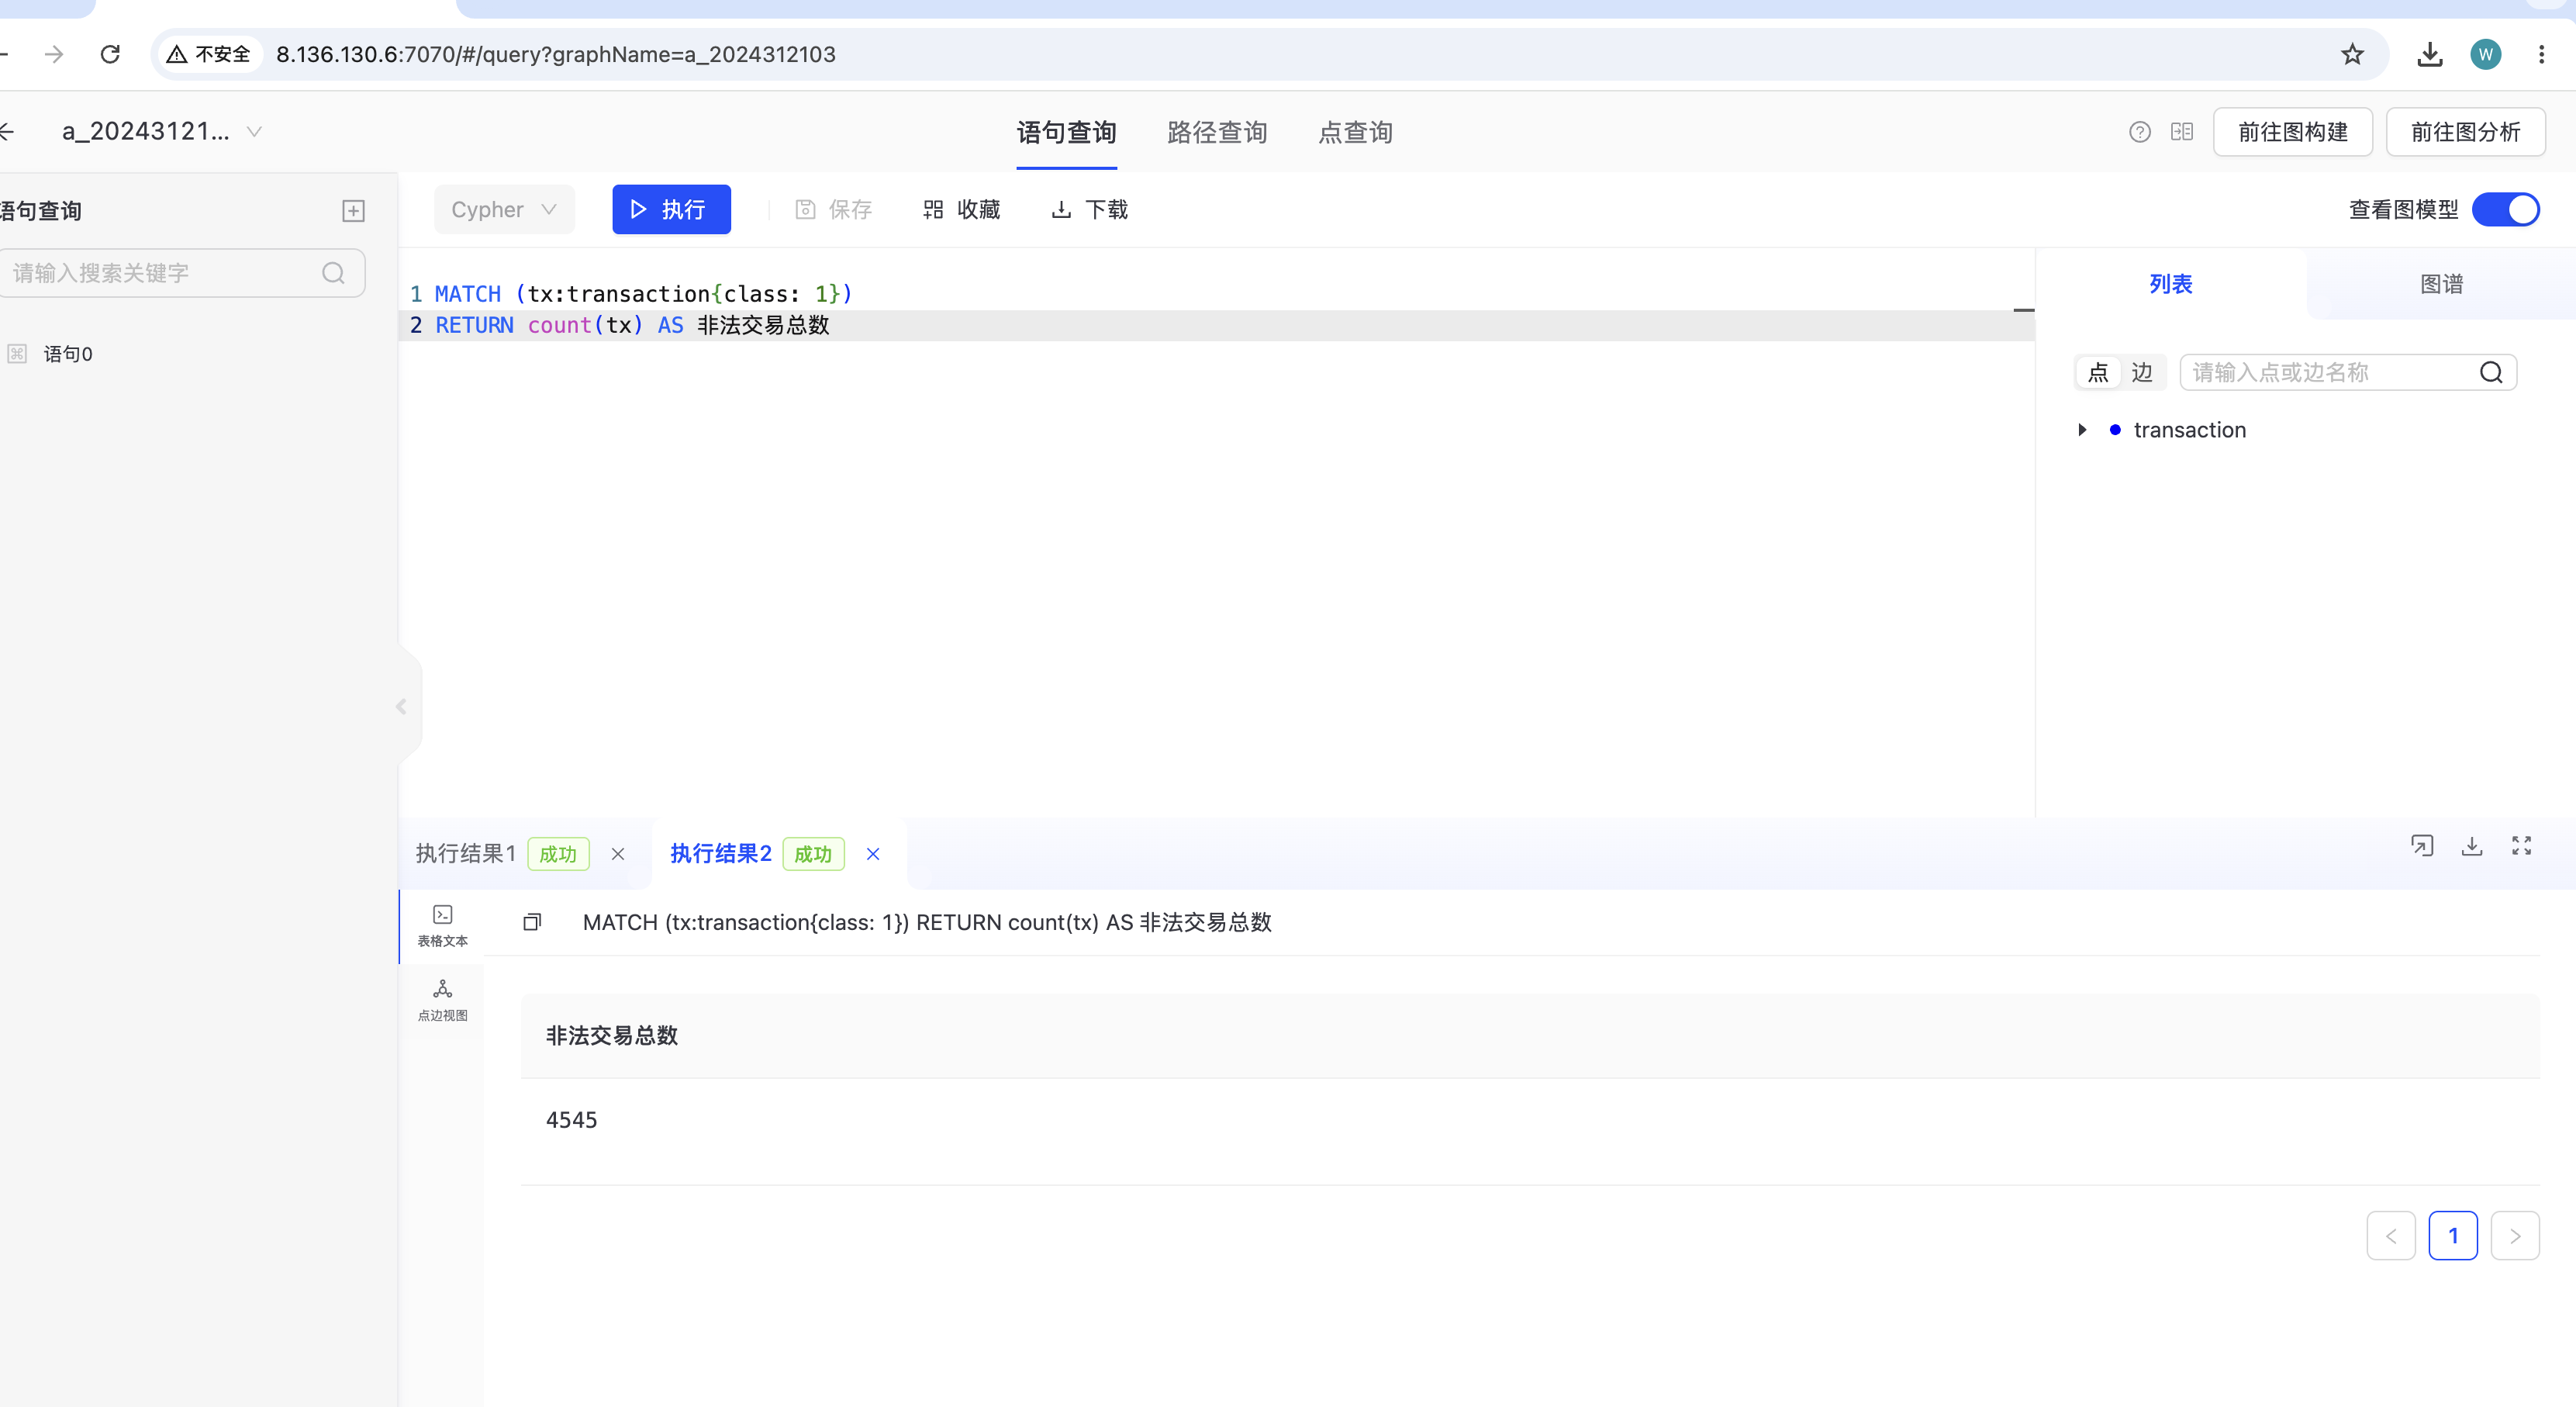The width and height of the screenshot is (2576, 1407).
Task: Click the result panel pop-out arrow icon
Action: point(2421,846)
